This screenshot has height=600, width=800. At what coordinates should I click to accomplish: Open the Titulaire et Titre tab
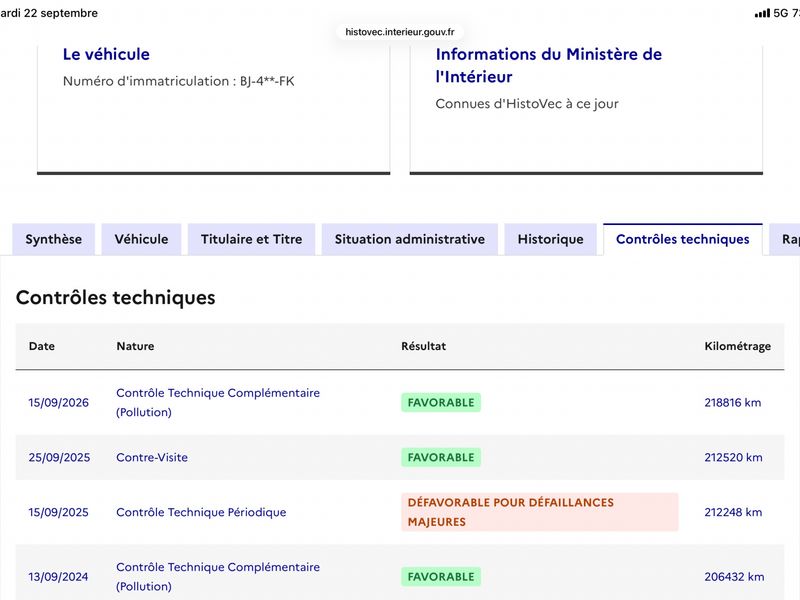pos(252,239)
